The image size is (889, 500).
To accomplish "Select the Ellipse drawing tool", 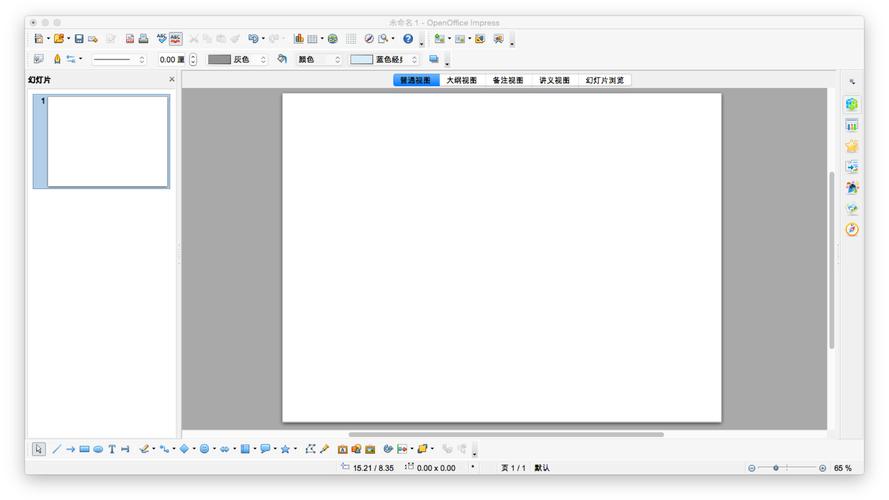I will [98, 450].
